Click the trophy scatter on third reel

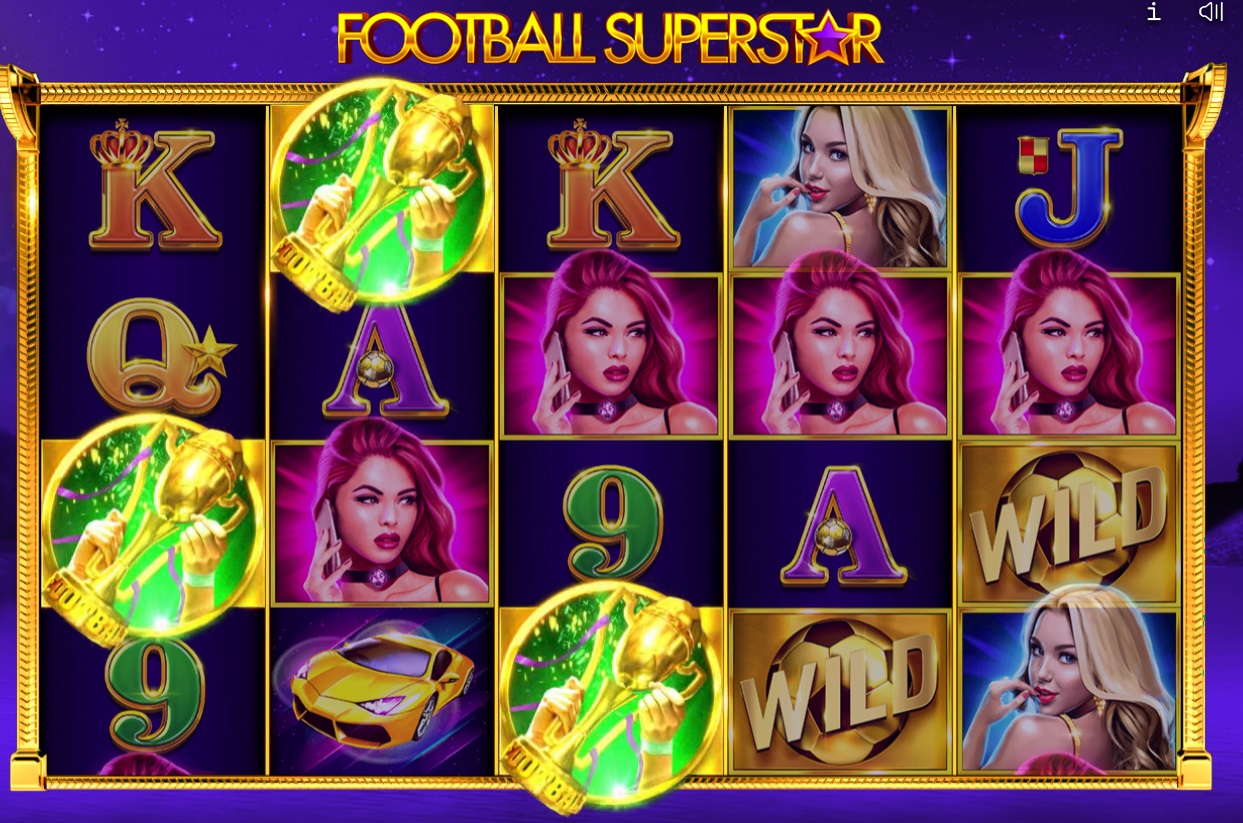pyautogui.click(x=610, y=694)
